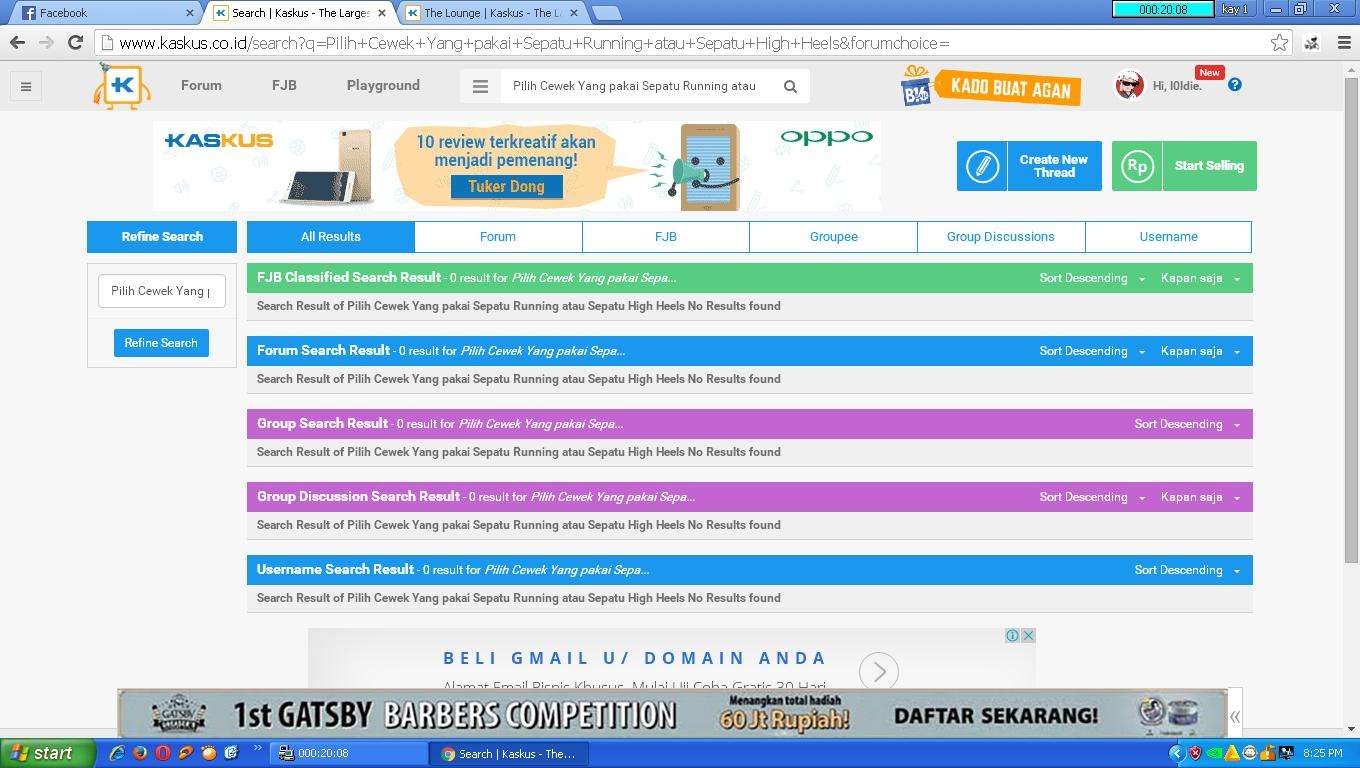
Task: Open the Sort Descending dropdown in Group Discussion results
Action: tap(1092, 497)
